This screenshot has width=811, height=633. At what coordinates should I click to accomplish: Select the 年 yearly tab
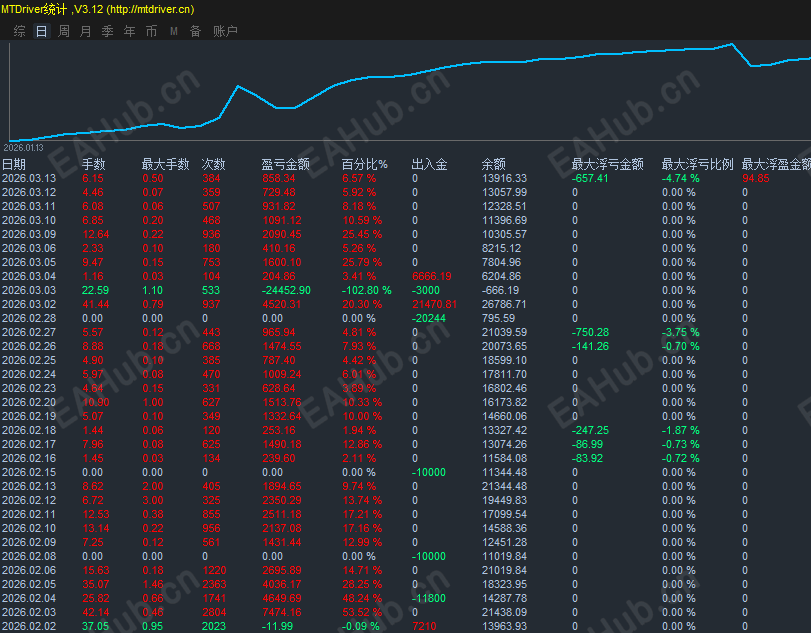point(129,31)
